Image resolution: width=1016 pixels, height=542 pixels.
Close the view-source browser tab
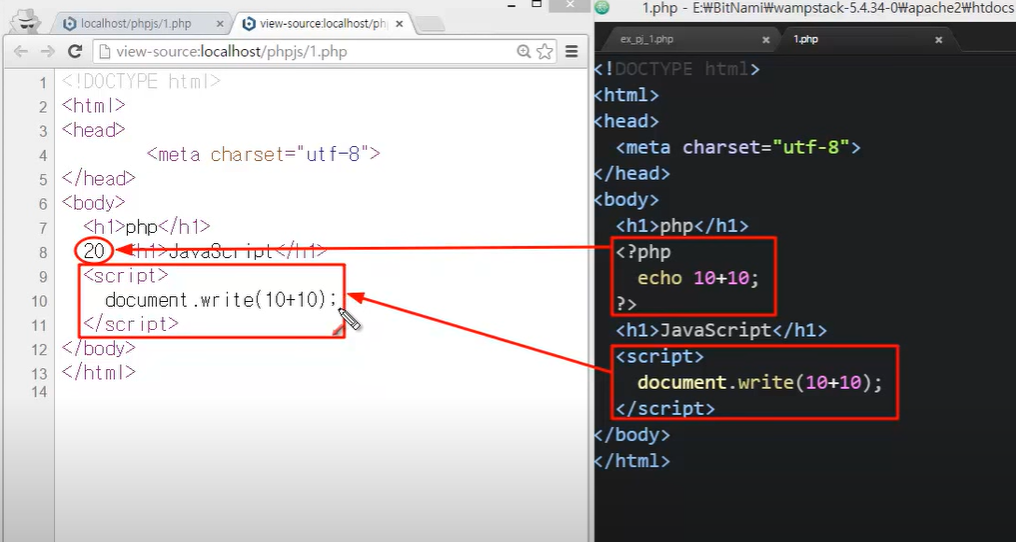pos(399,24)
